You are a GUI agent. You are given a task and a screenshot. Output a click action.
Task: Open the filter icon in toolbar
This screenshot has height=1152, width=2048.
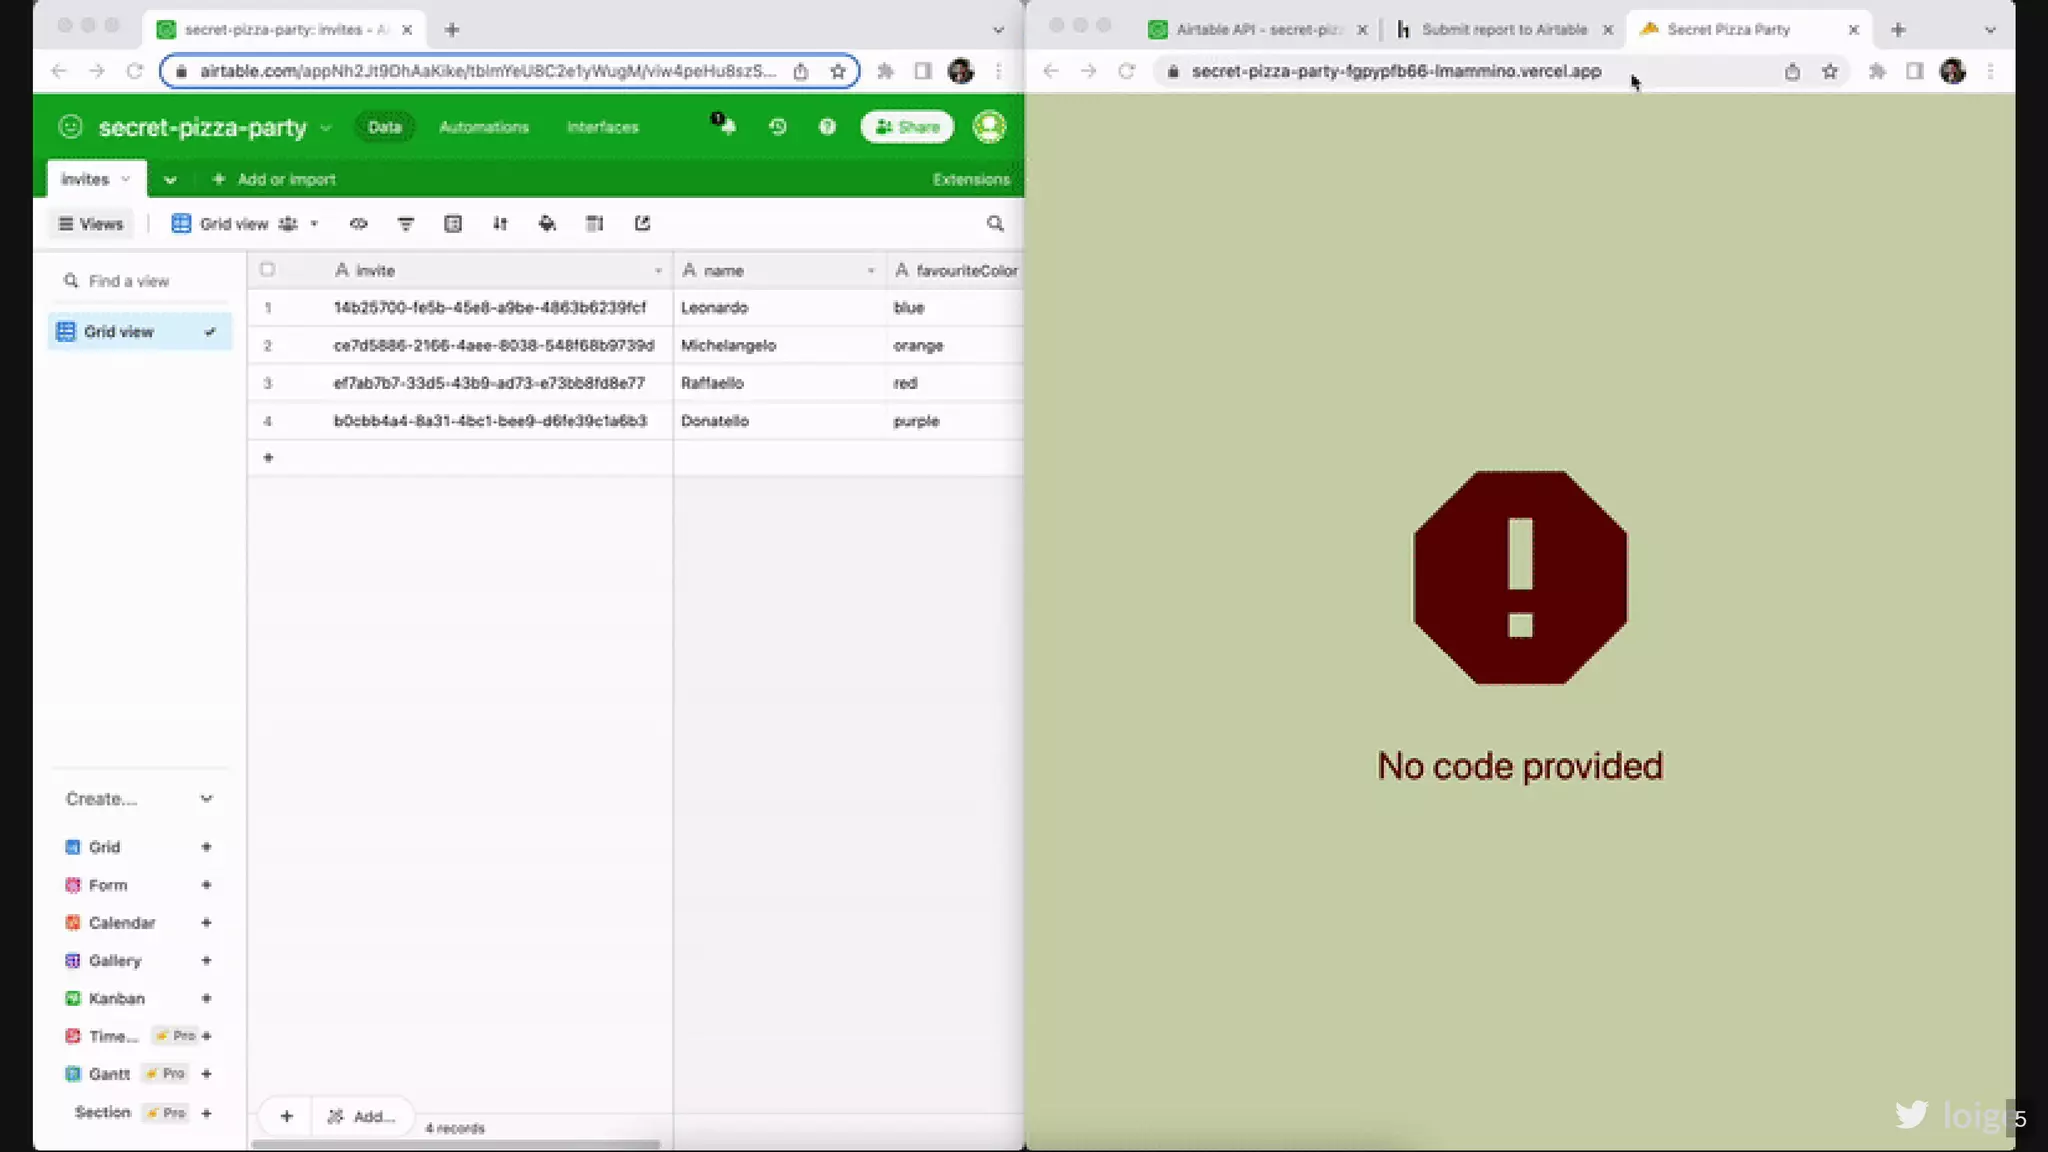[405, 224]
